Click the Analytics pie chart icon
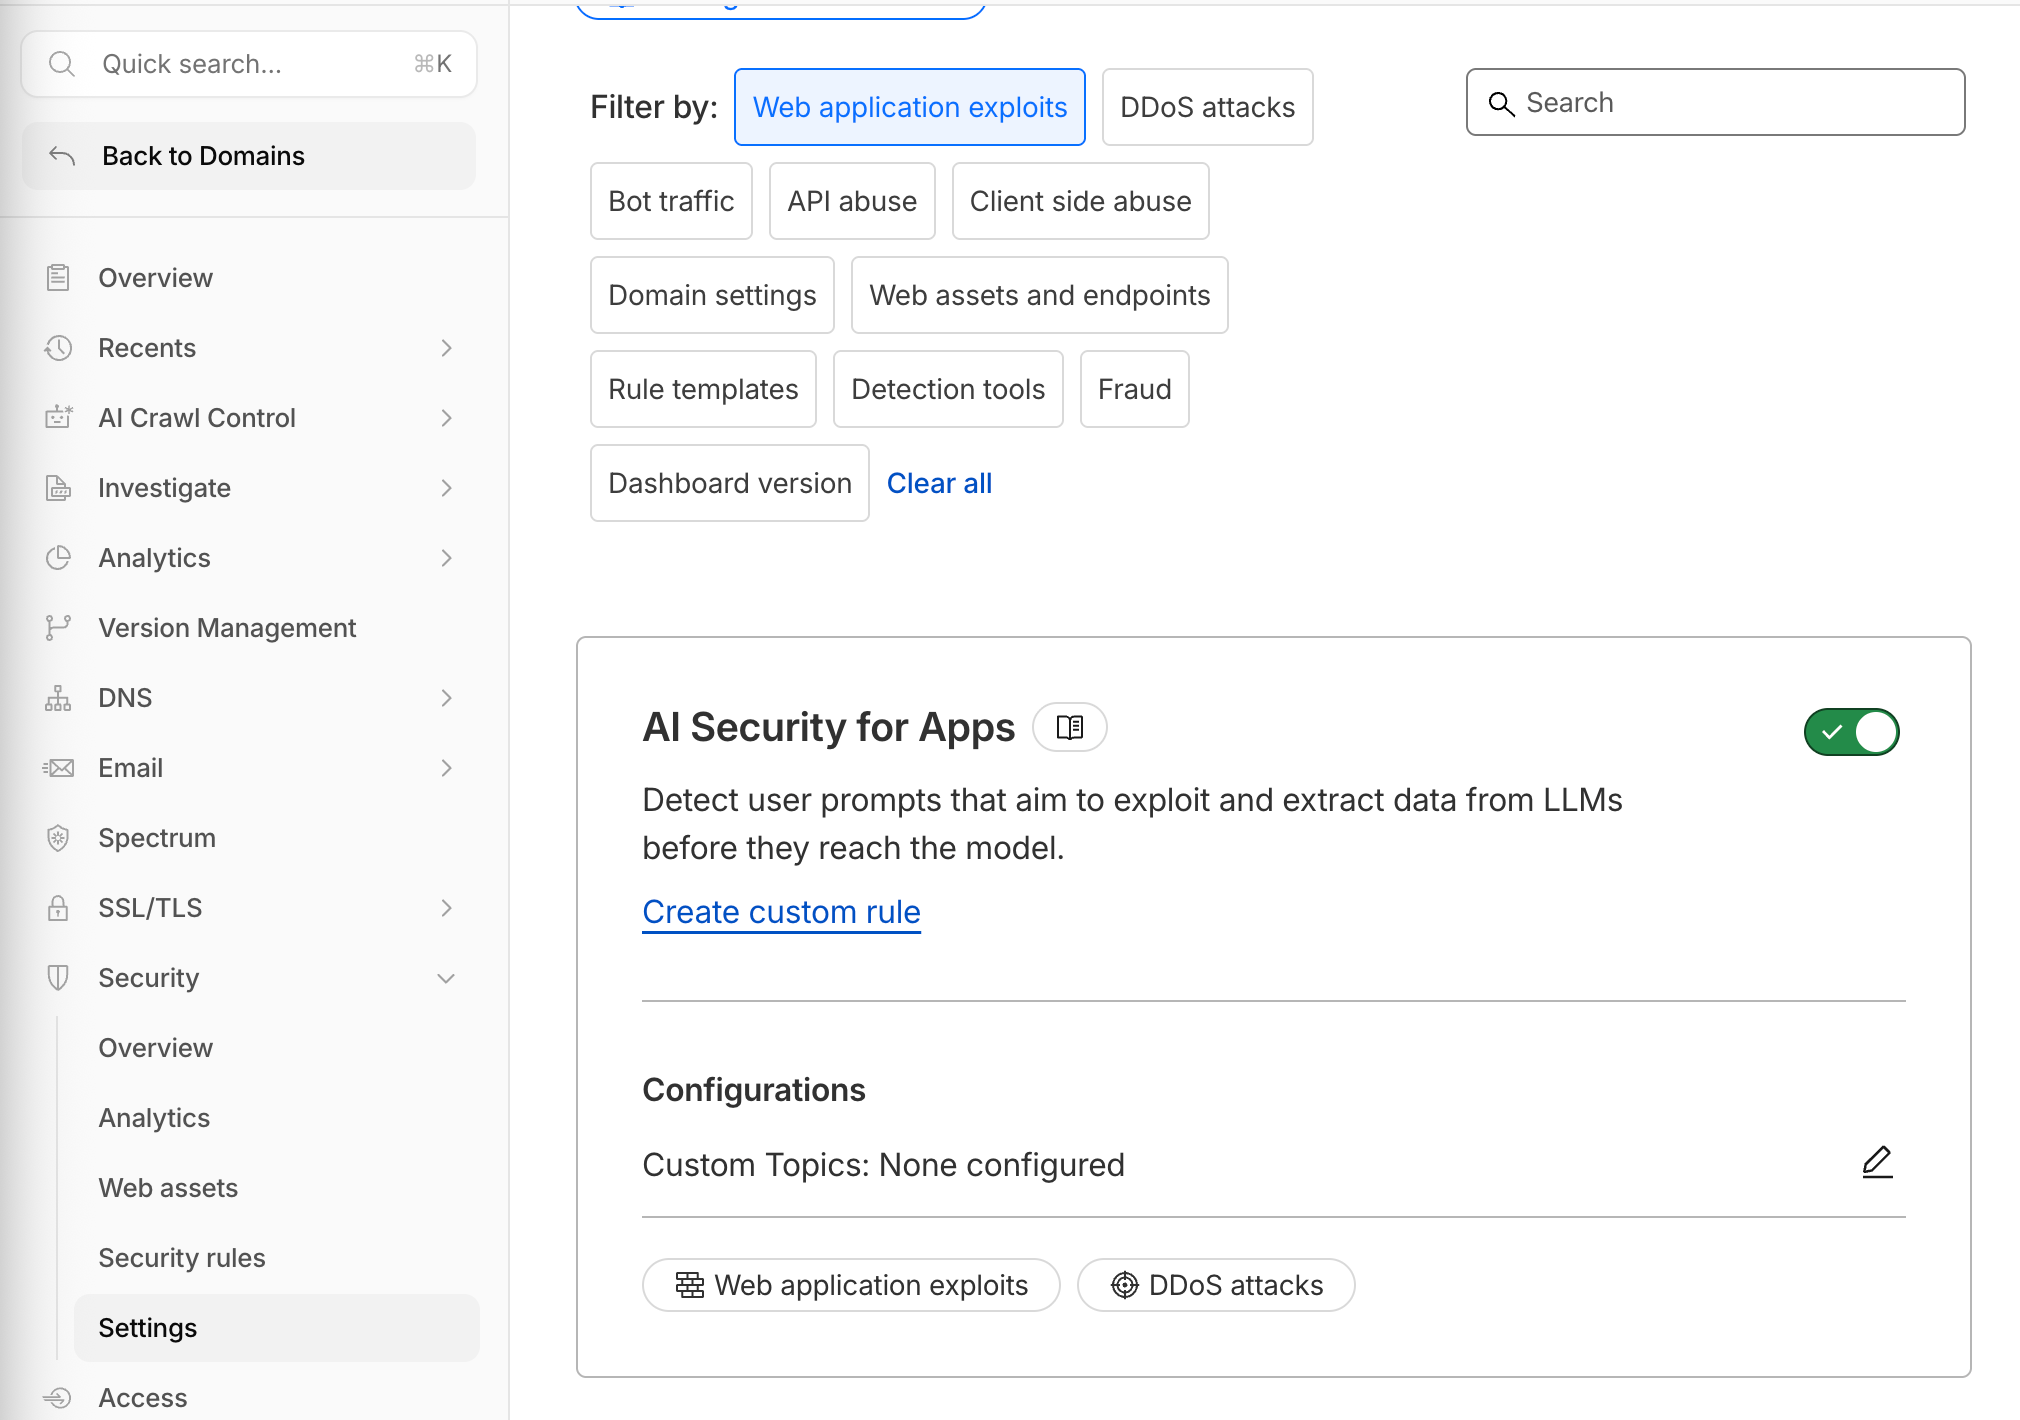This screenshot has width=2020, height=1420. tap(58, 558)
